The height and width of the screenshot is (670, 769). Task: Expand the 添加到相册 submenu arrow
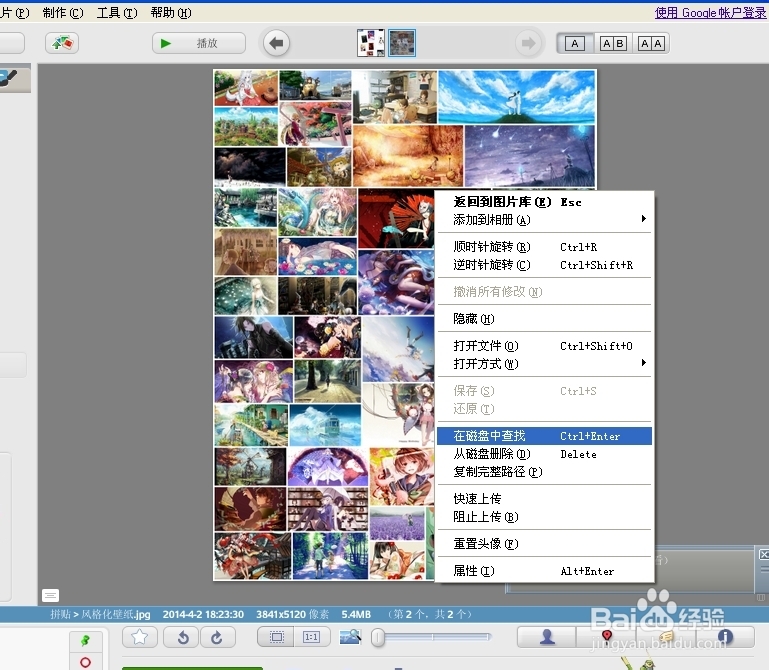click(643, 219)
